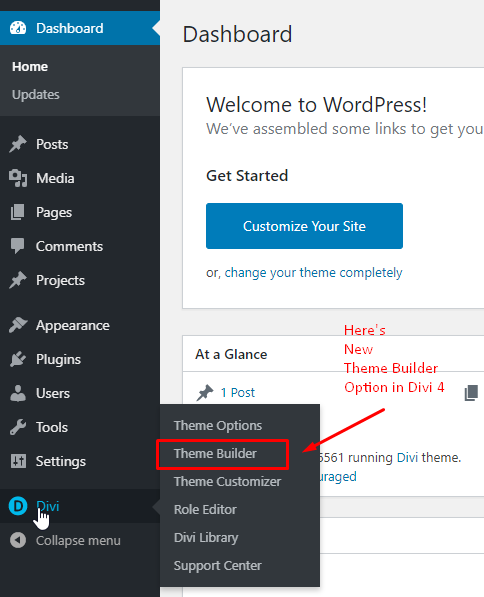Click Collapse menu text
The width and height of the screenshot is (484, 597).
coord(78,541)
